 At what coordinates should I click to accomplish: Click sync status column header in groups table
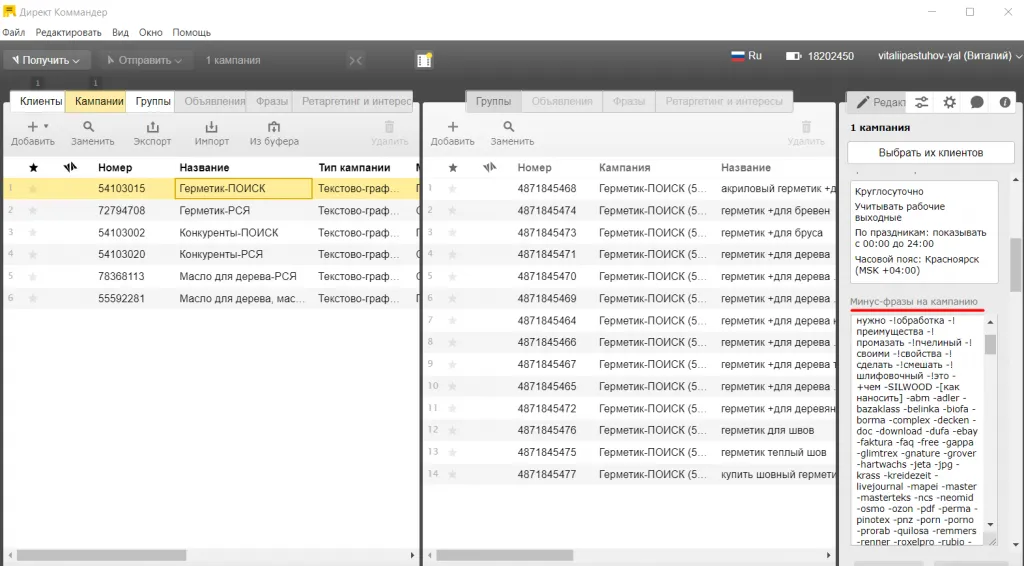click(489, 168)
